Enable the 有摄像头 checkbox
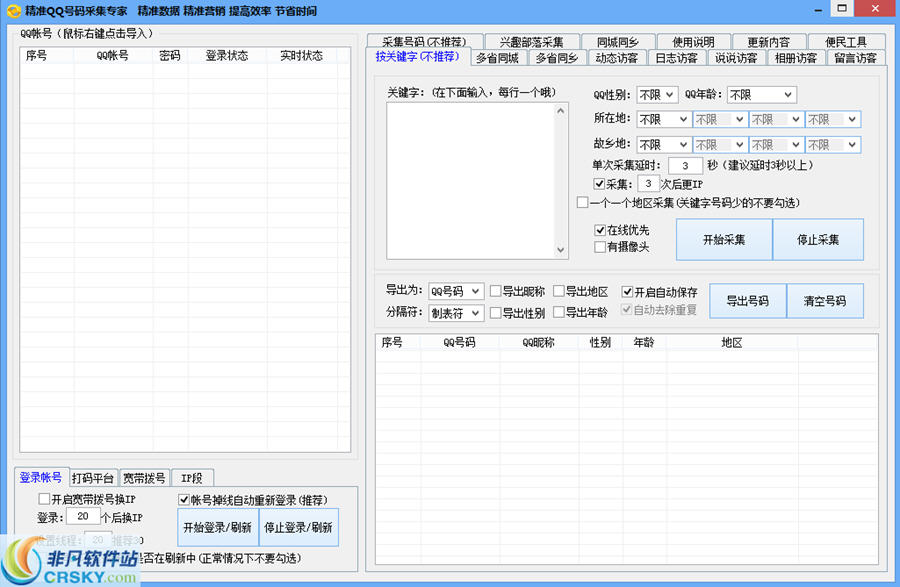900x587 pixels. (x=598, y=246)
